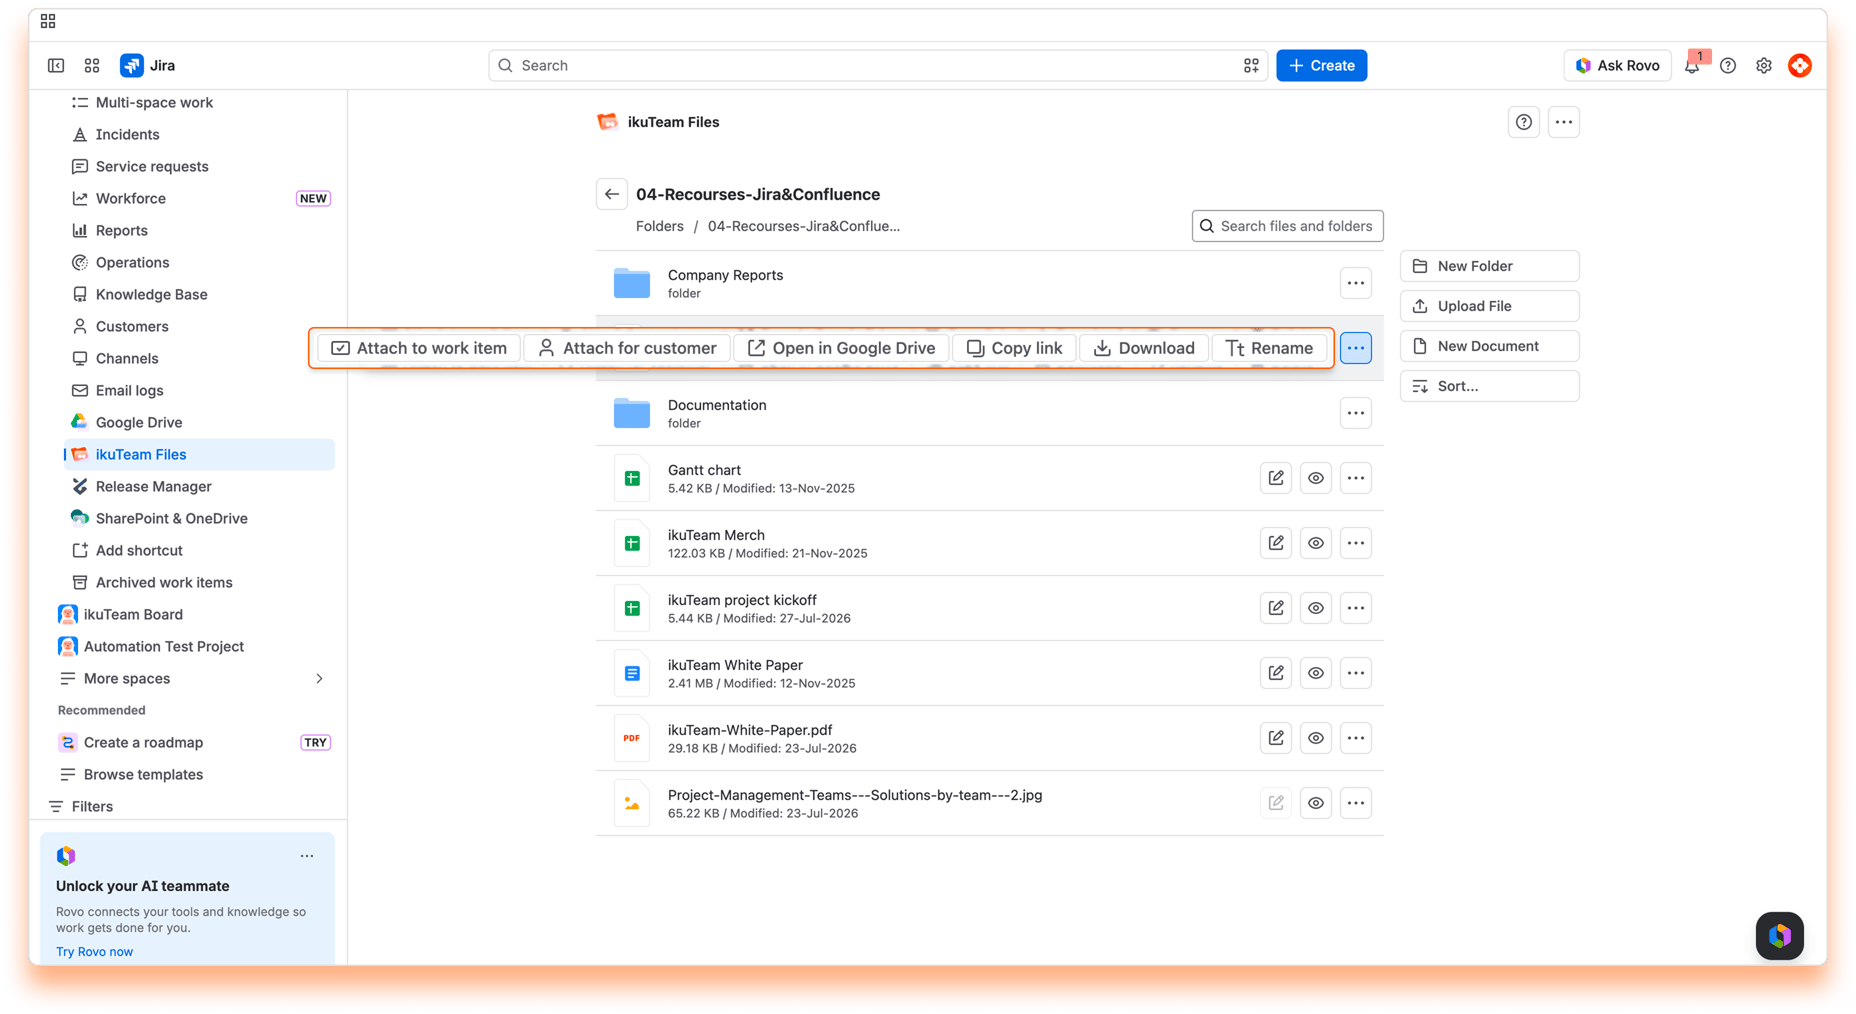Select Open in Google Drive action
Viewport: 1856px width, 1014px height.
(x=841, y=348)
